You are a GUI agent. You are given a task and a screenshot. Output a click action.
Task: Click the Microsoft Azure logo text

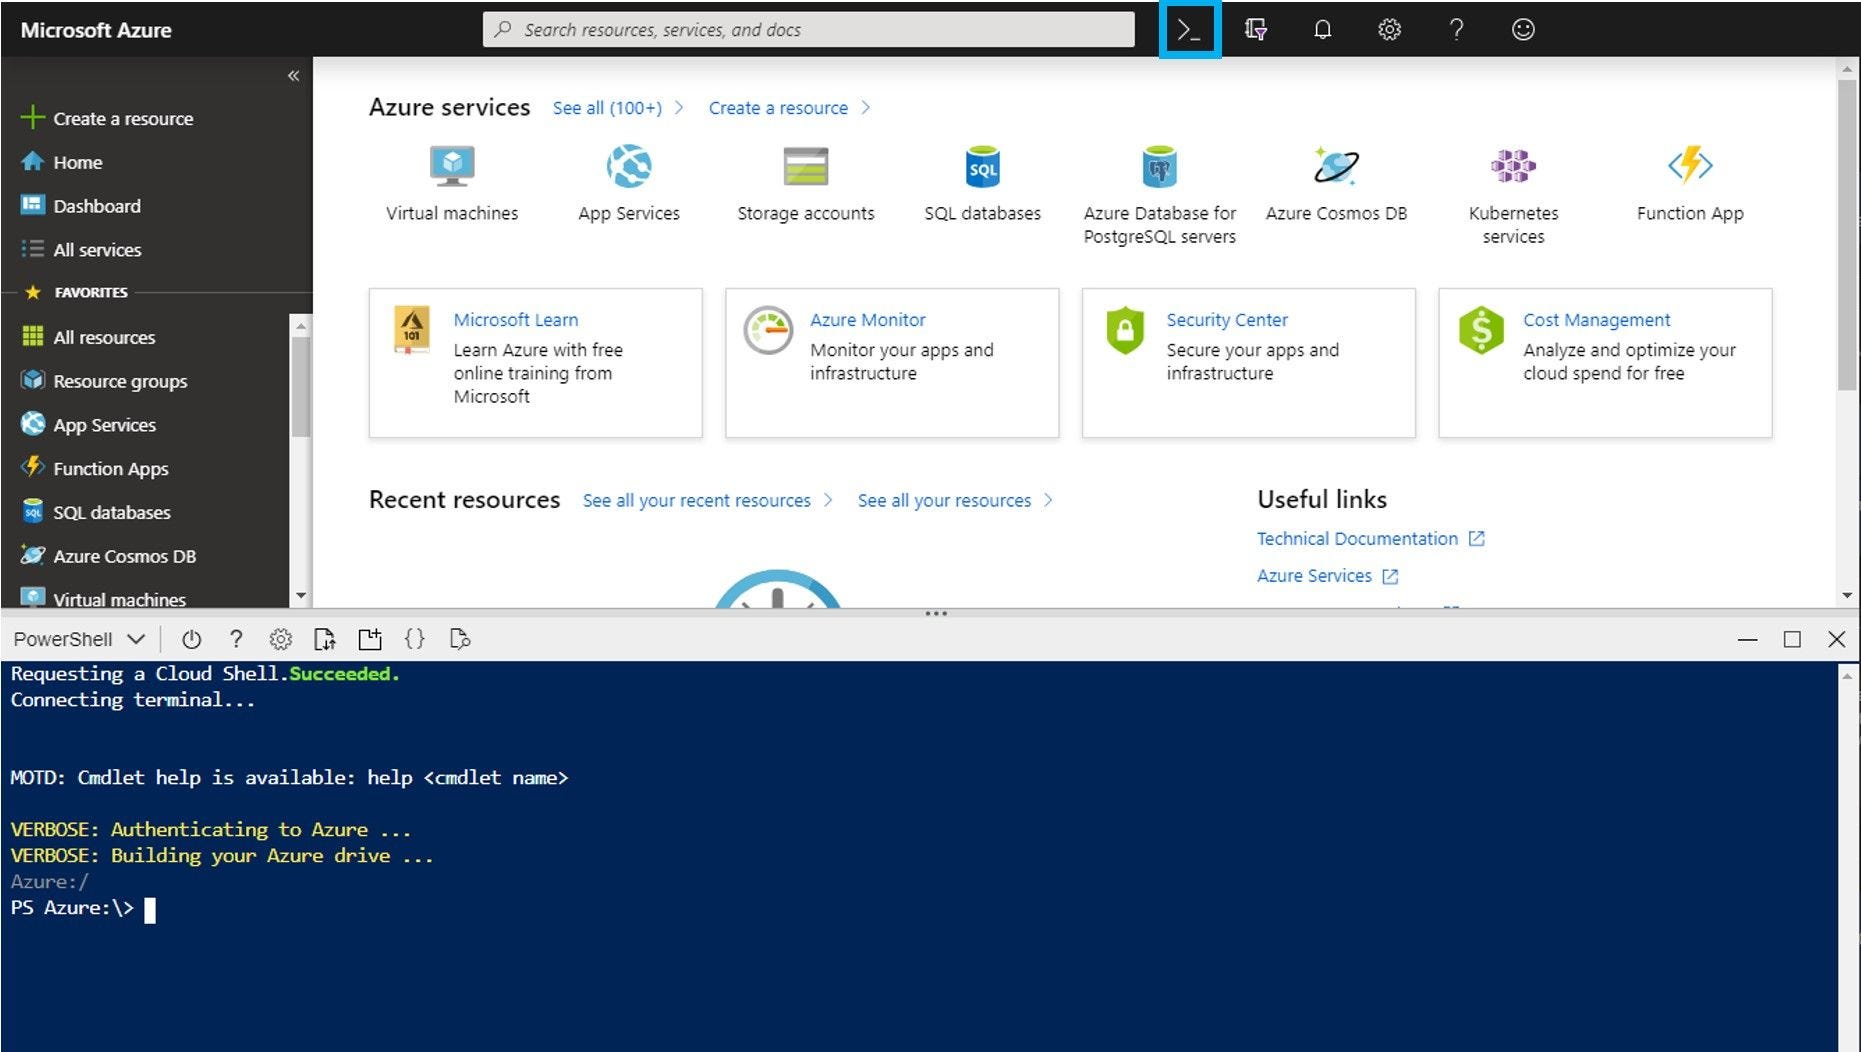click(96, 30)
